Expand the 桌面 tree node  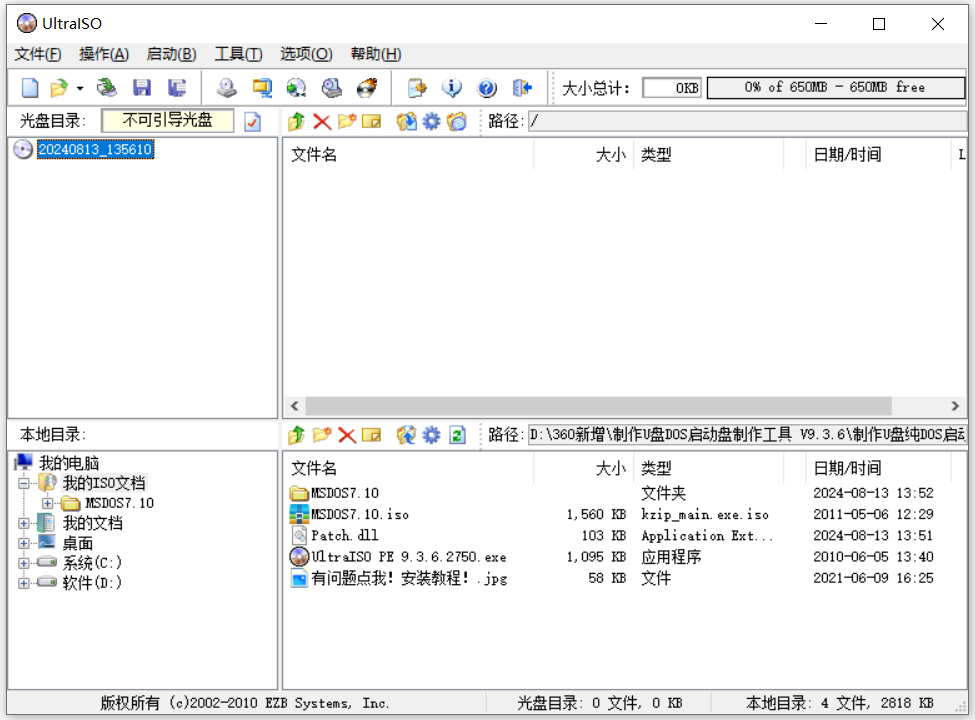click(24, 543)
